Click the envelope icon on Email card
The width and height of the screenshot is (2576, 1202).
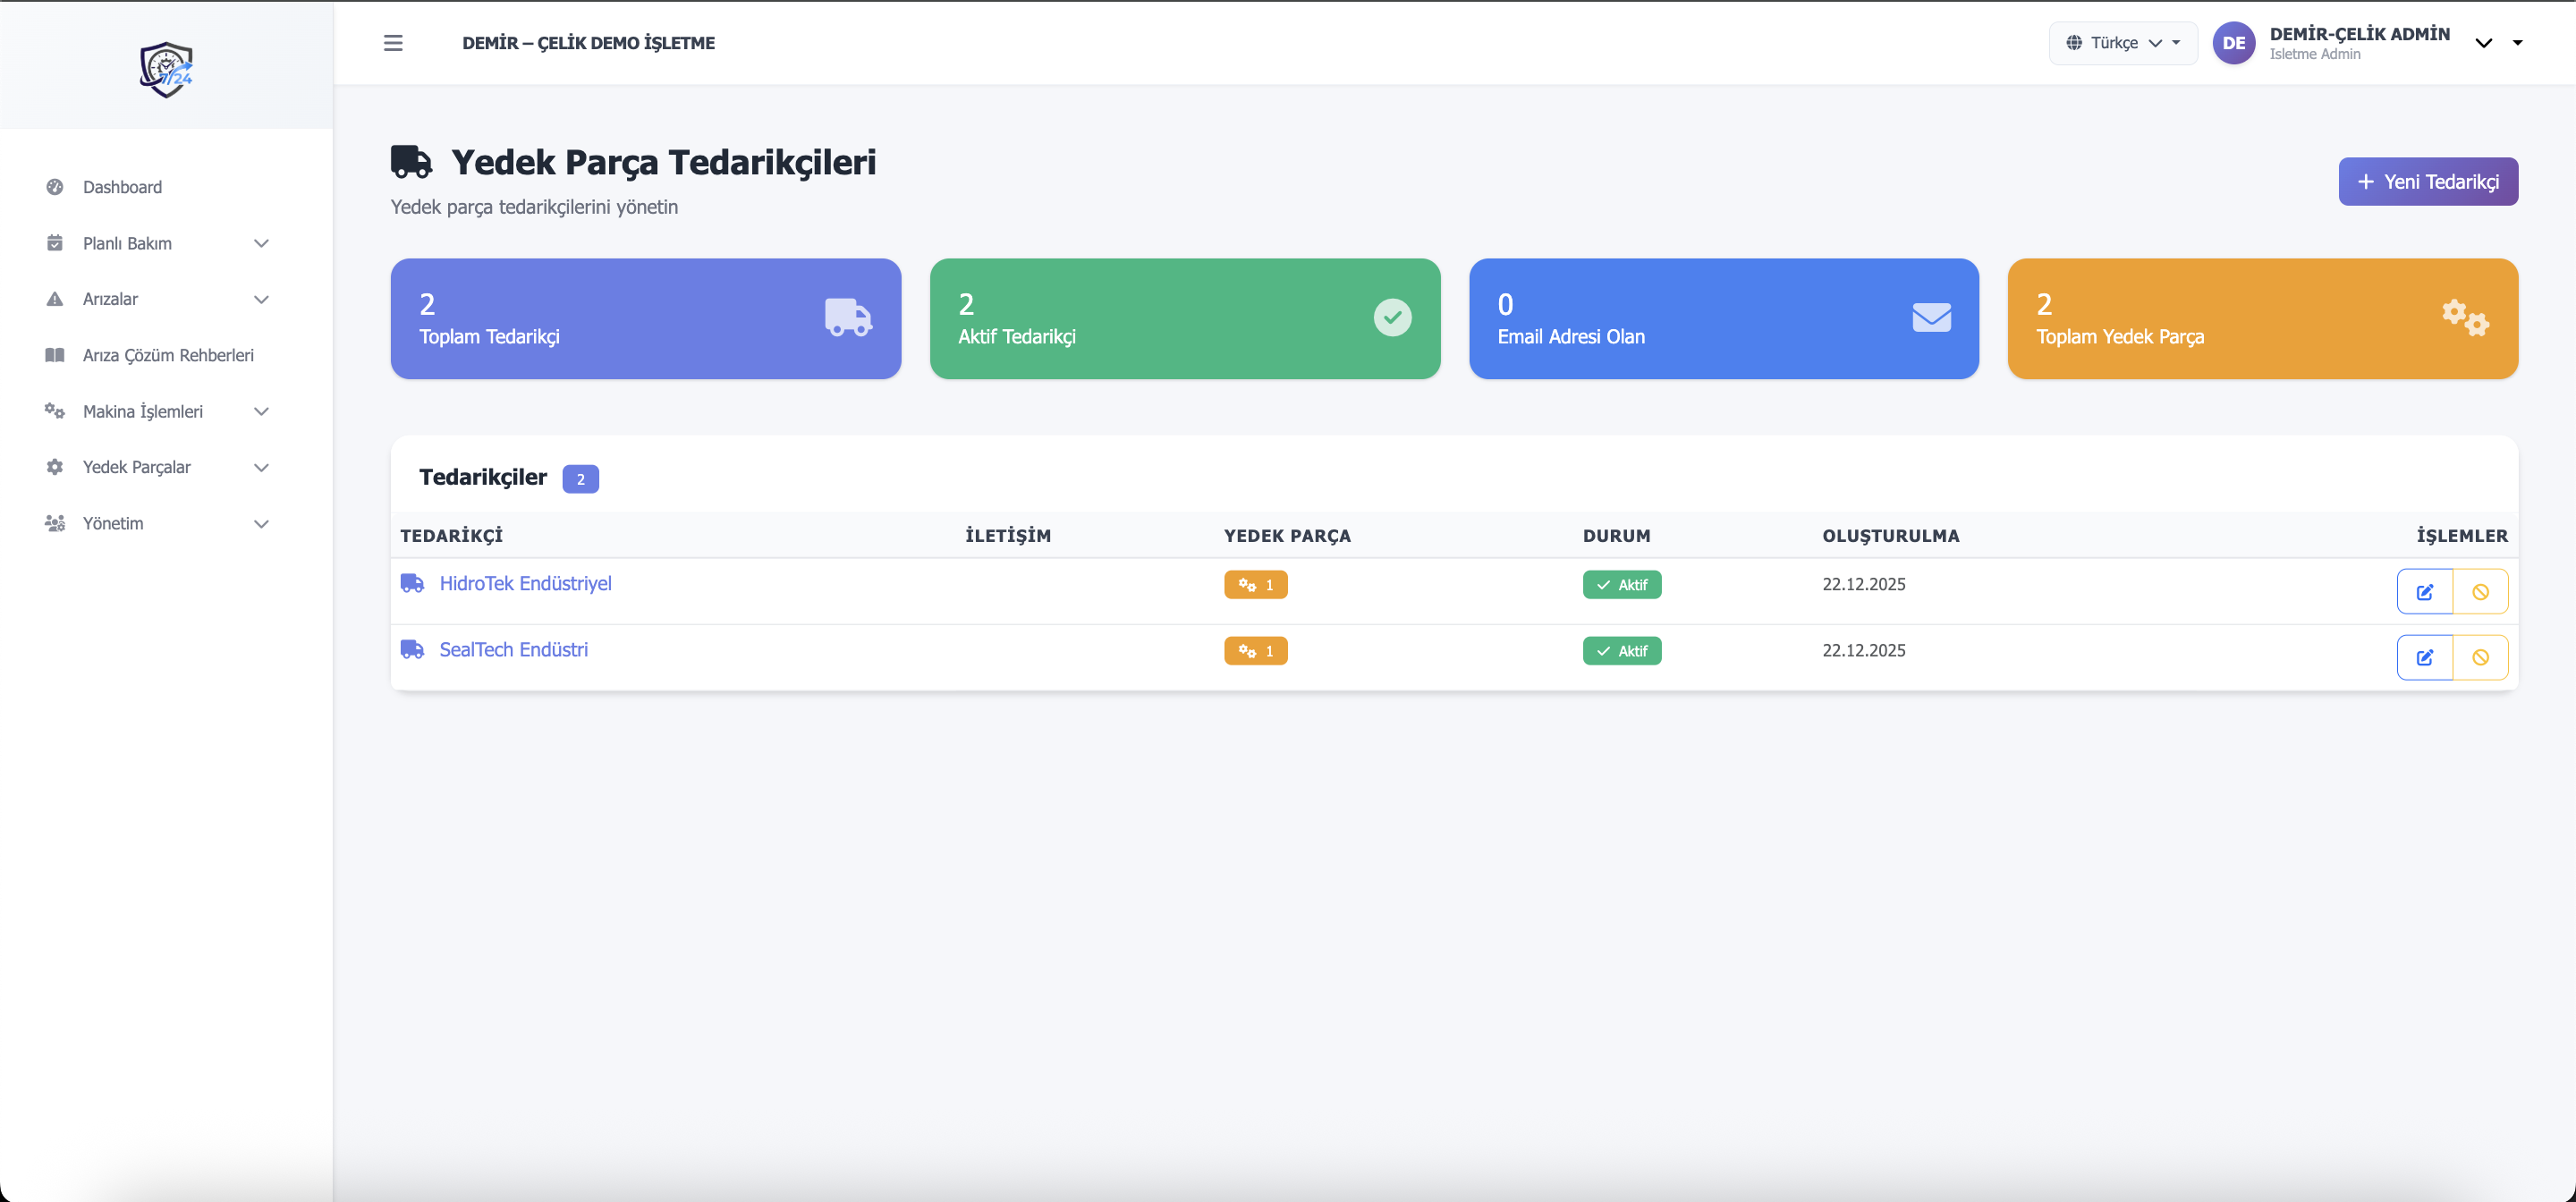pyautogui.click(x=1931, y=317)
